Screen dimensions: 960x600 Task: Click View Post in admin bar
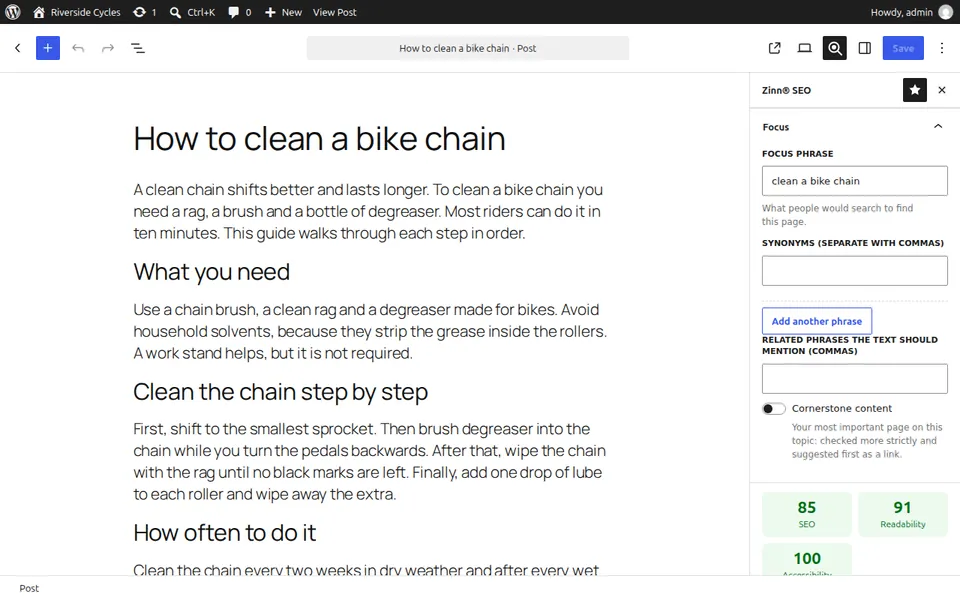tap(334, 12)
